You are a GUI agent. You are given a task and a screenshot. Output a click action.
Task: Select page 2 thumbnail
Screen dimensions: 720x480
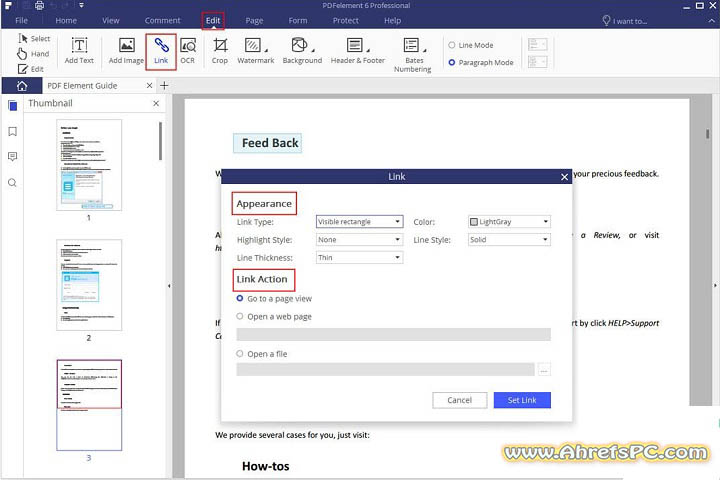click(x=89, y=285)
